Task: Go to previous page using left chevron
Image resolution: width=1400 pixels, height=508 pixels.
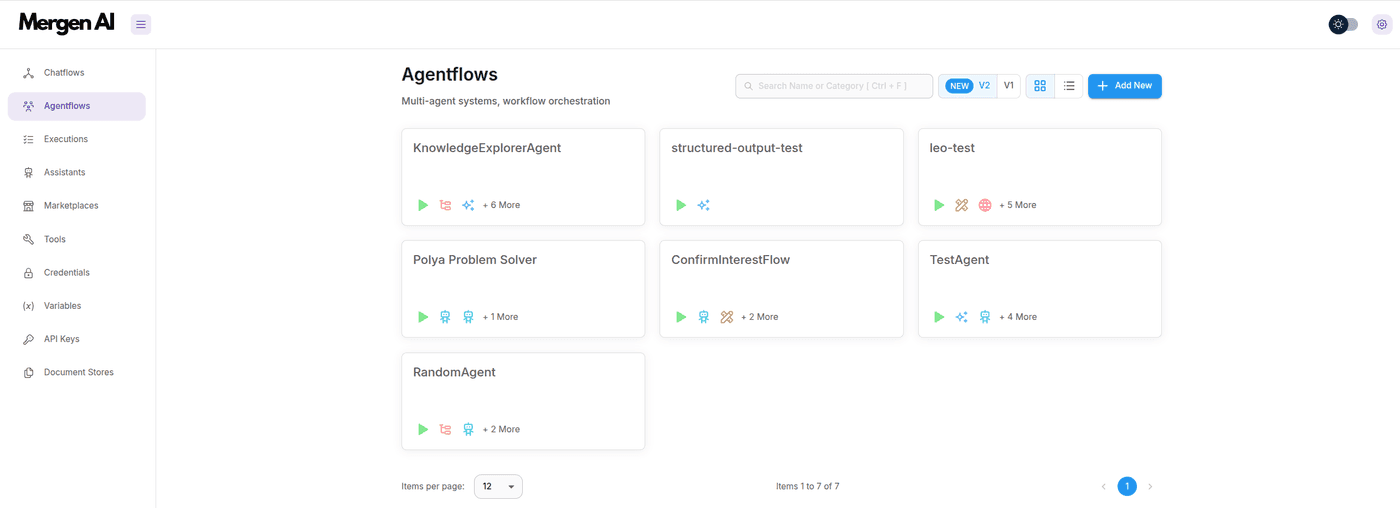Action: click(x=1104, y=487)
